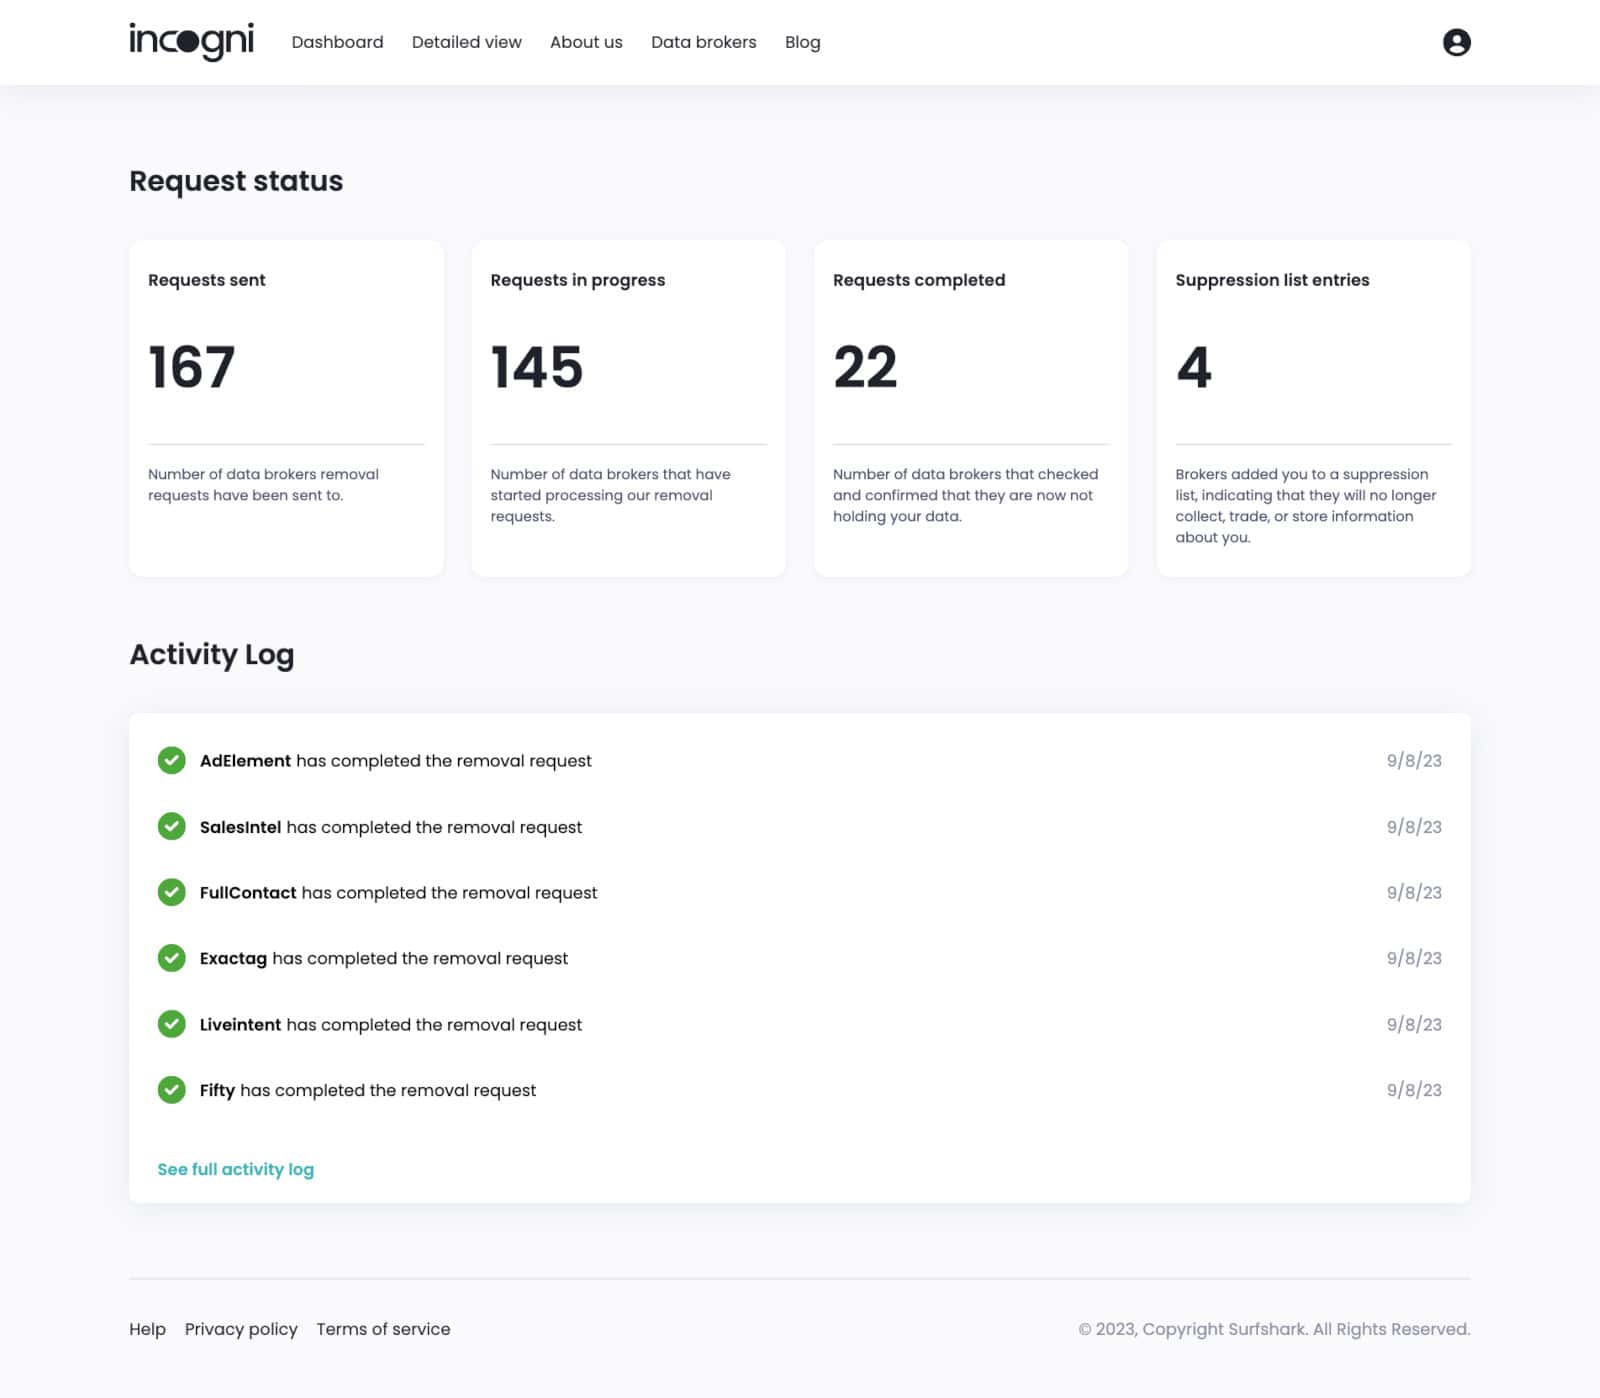This screenshot has height=1398, width=1600.
Task: Select the Requests sent card
Action: (286, 407)
